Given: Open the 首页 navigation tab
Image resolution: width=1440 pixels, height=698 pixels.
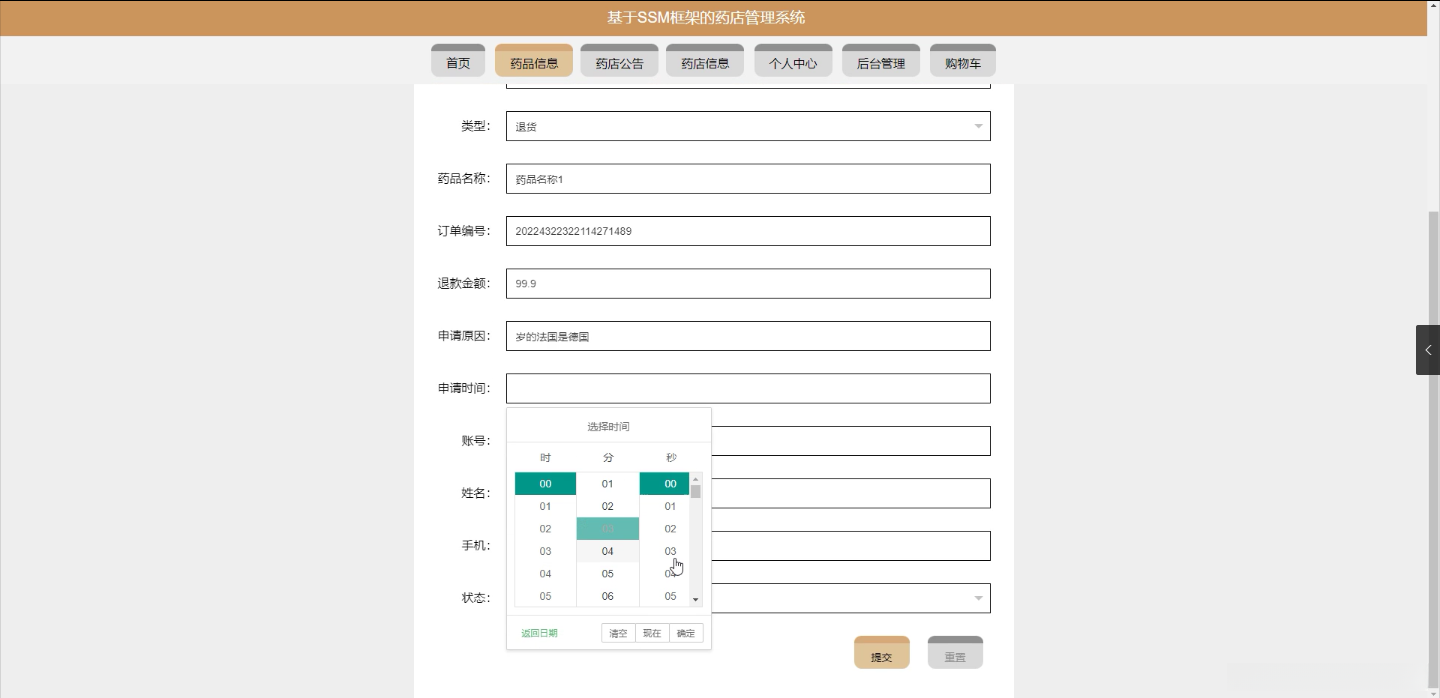Looking at the screenshot, I should tap(458, 61).
